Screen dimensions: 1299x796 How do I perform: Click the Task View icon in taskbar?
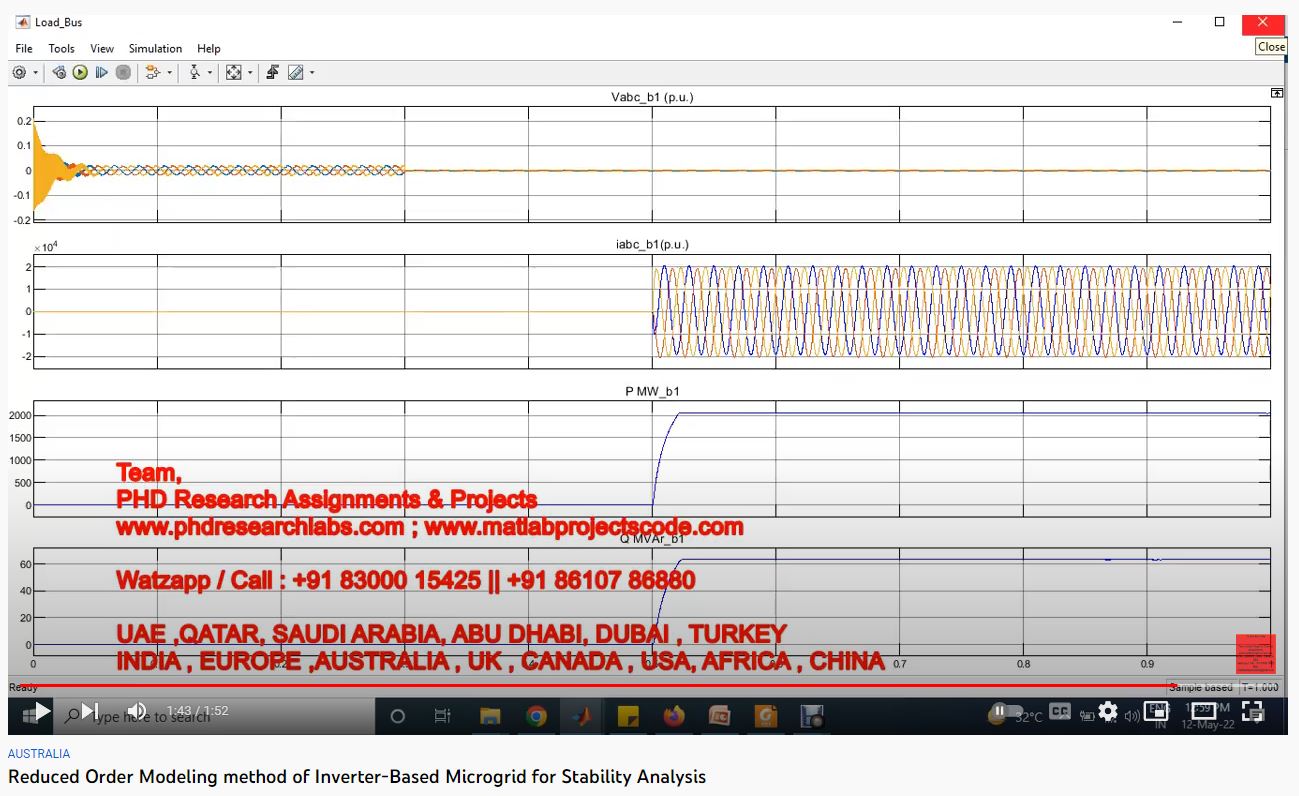[x=443, y=716]
